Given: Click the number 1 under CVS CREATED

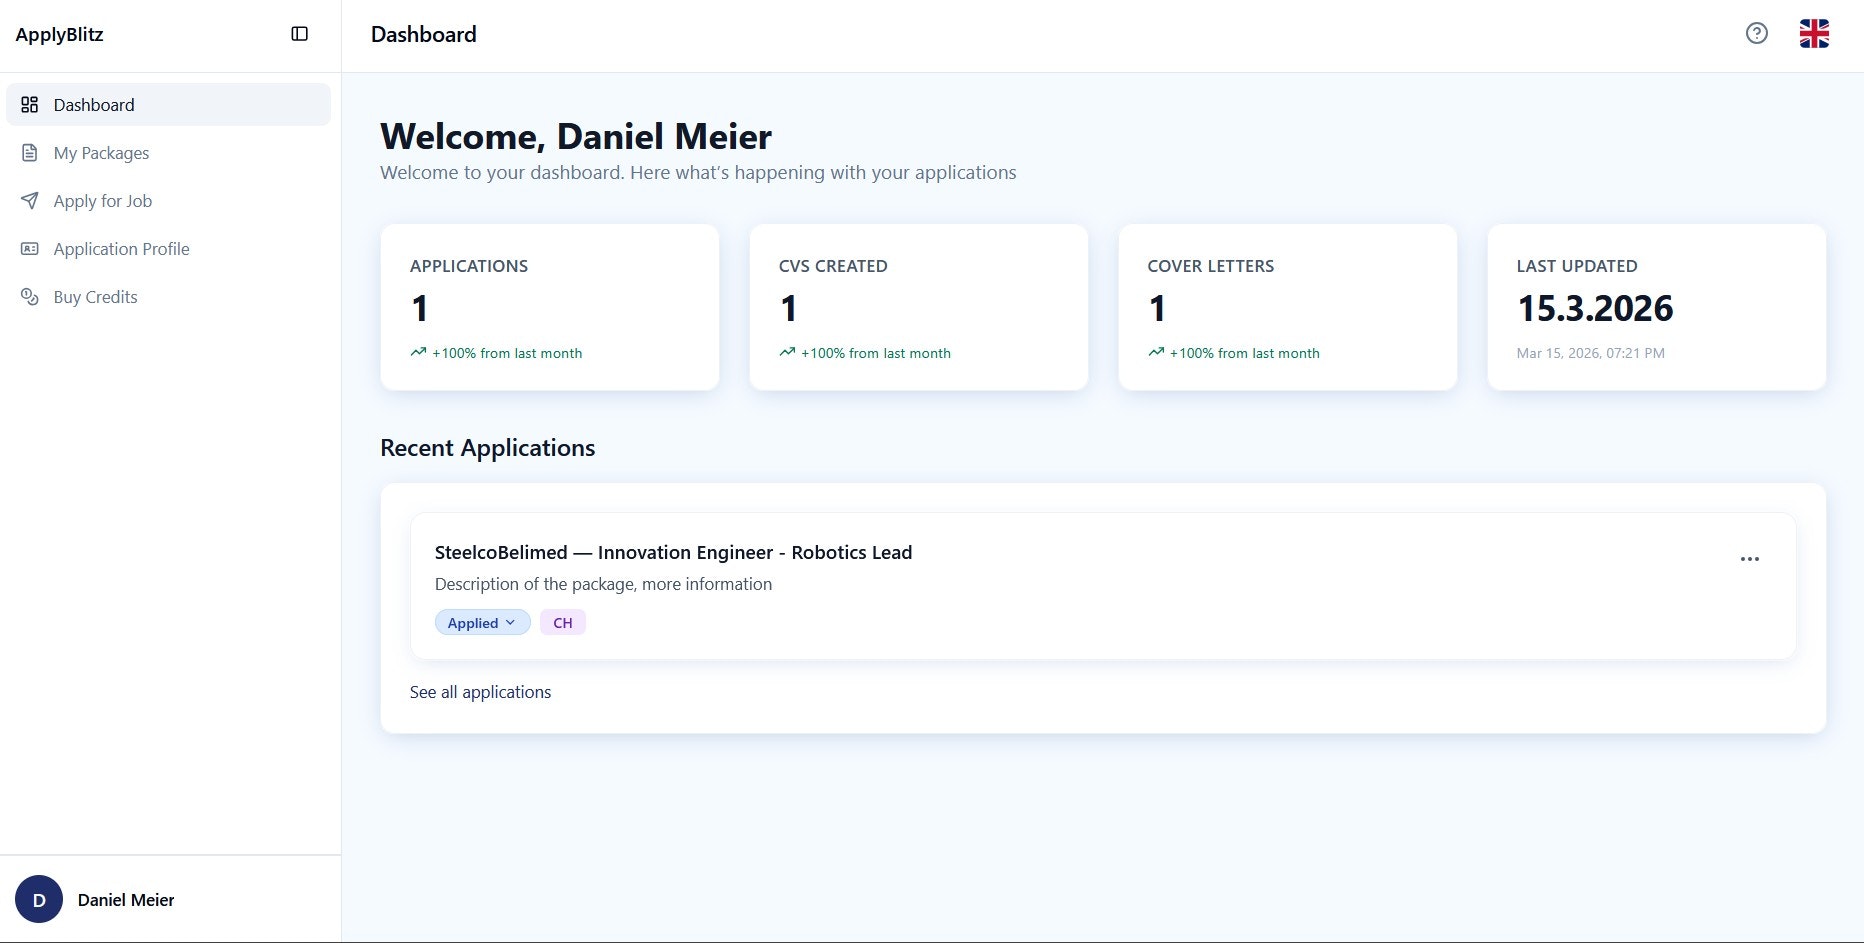Looking at the screenshot, I should point(788,308).
